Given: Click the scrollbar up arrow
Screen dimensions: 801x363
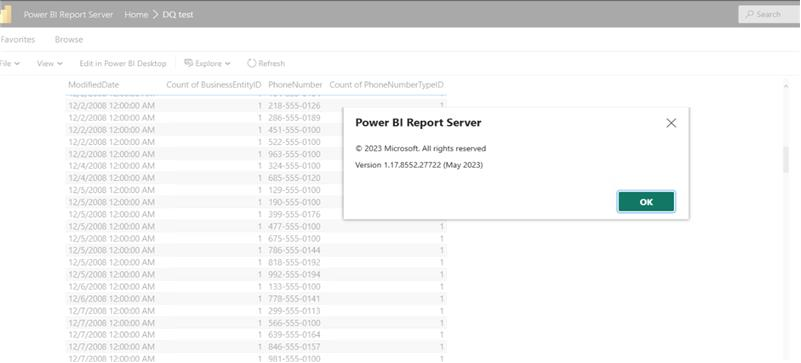Looking at the screenshot, I should click(x=786, y=86).
